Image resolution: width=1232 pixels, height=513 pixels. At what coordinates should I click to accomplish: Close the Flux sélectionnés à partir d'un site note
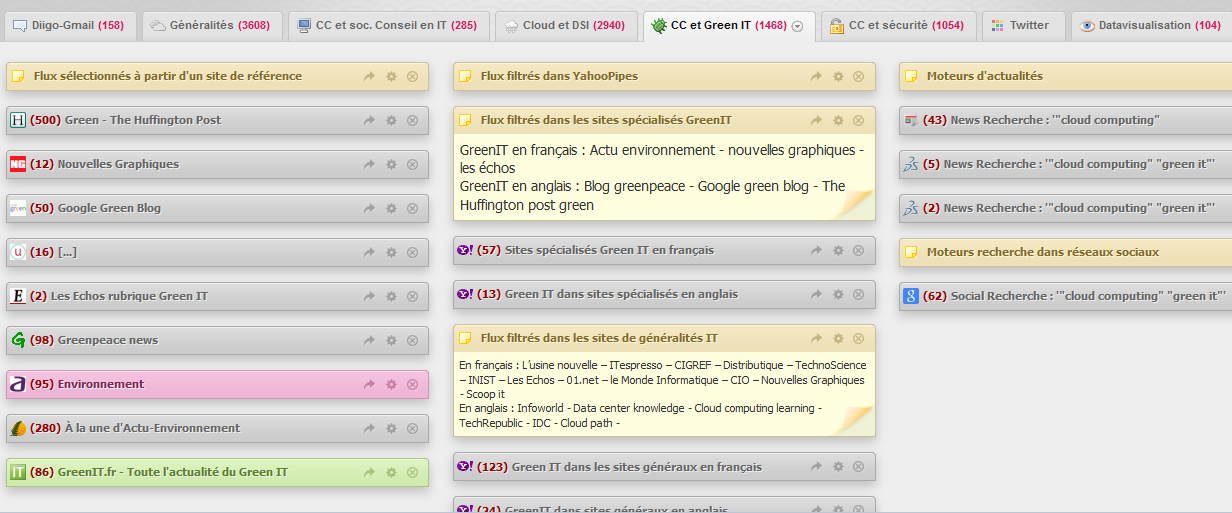pos(412,76)
